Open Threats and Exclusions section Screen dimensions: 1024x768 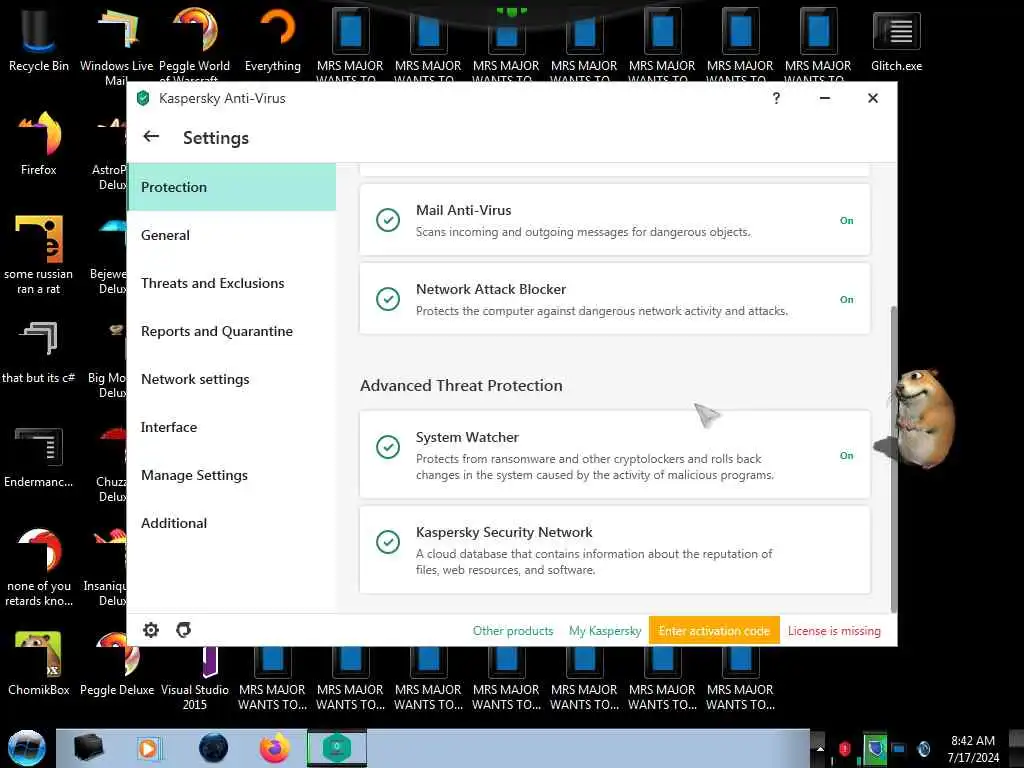point(232,283)
